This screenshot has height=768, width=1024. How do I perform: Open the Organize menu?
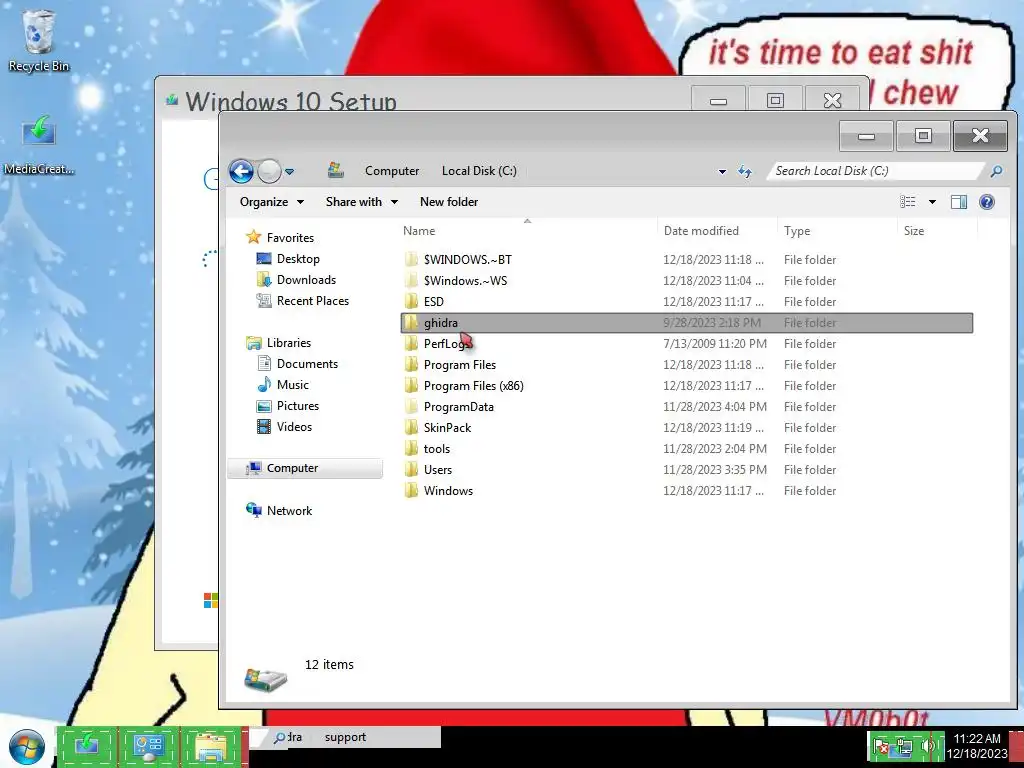click(272, 202)
